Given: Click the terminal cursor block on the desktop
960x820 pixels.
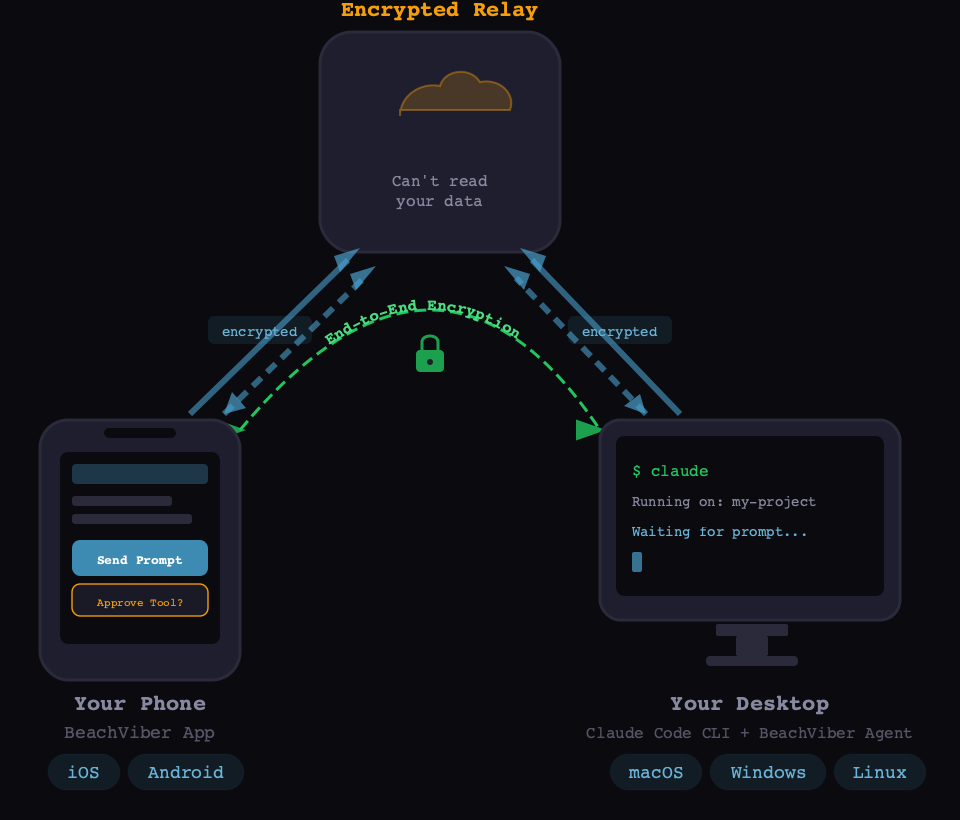Looking at the screenshot, I should point(637,562).
